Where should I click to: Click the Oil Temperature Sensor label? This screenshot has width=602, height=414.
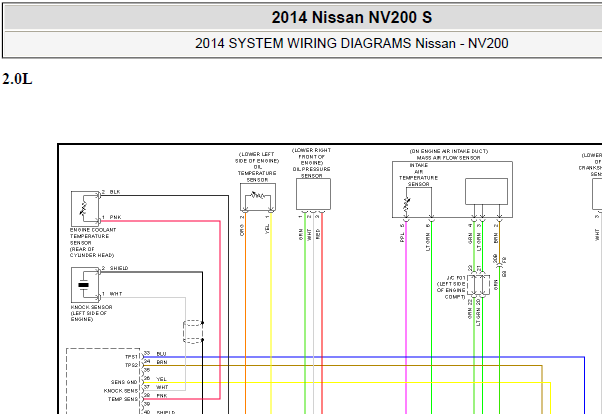click(x=257, y=167)
